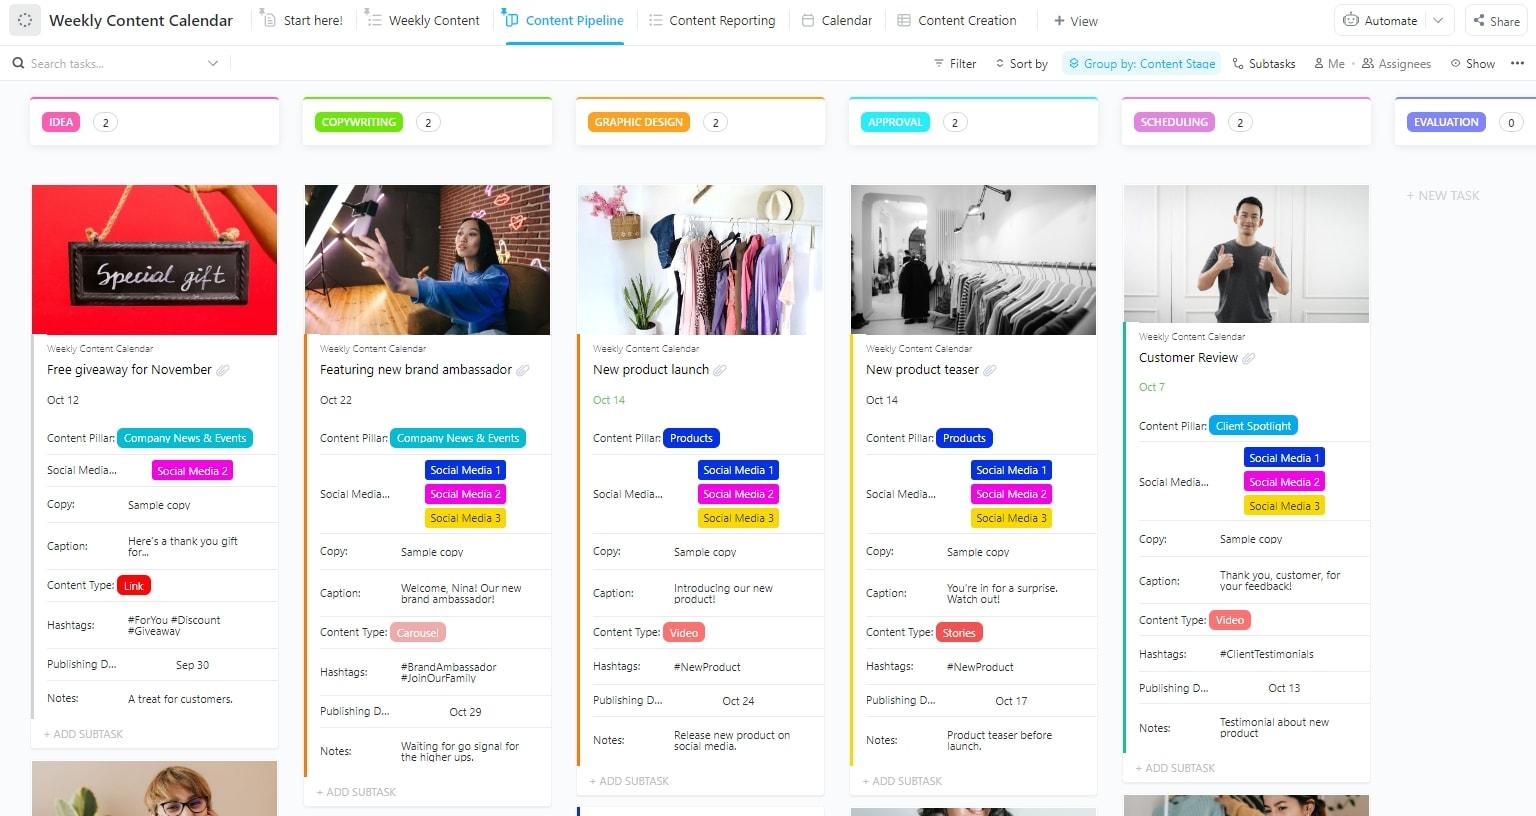
Task: Click paperclip icon next to Customer Review
Action: [x=1249, y=358]
